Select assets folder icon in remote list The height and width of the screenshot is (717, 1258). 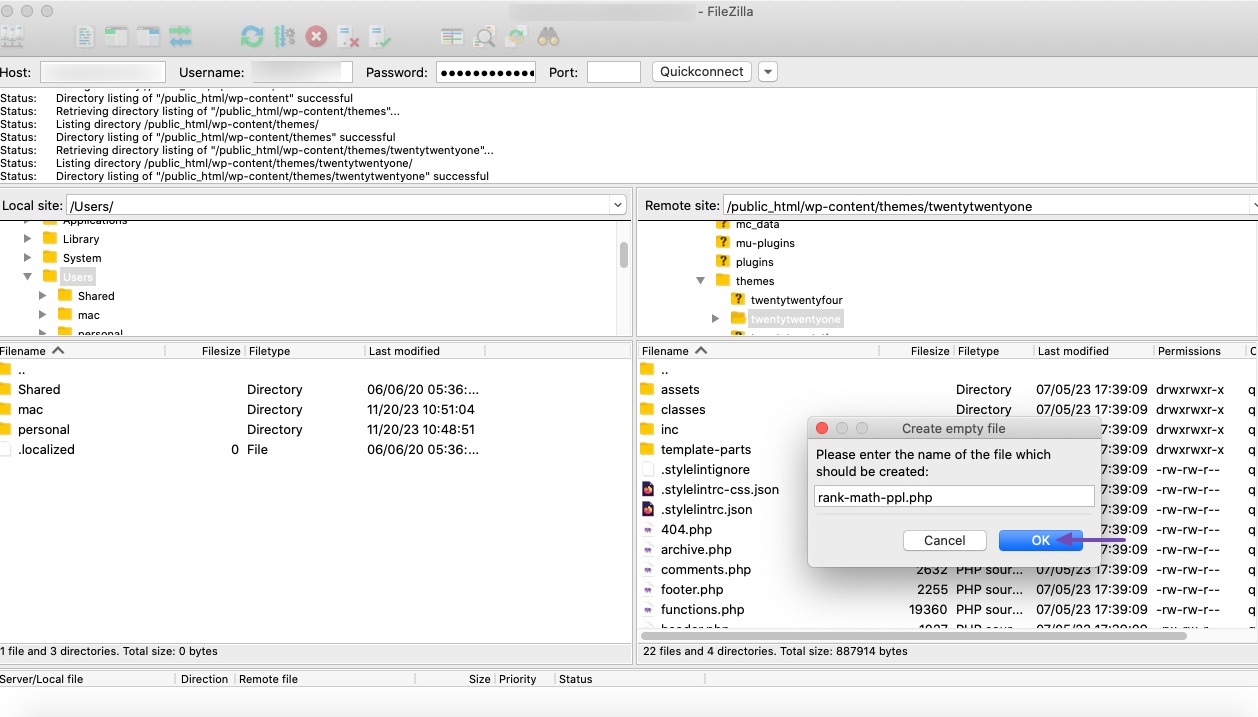(x=647, y=389)
